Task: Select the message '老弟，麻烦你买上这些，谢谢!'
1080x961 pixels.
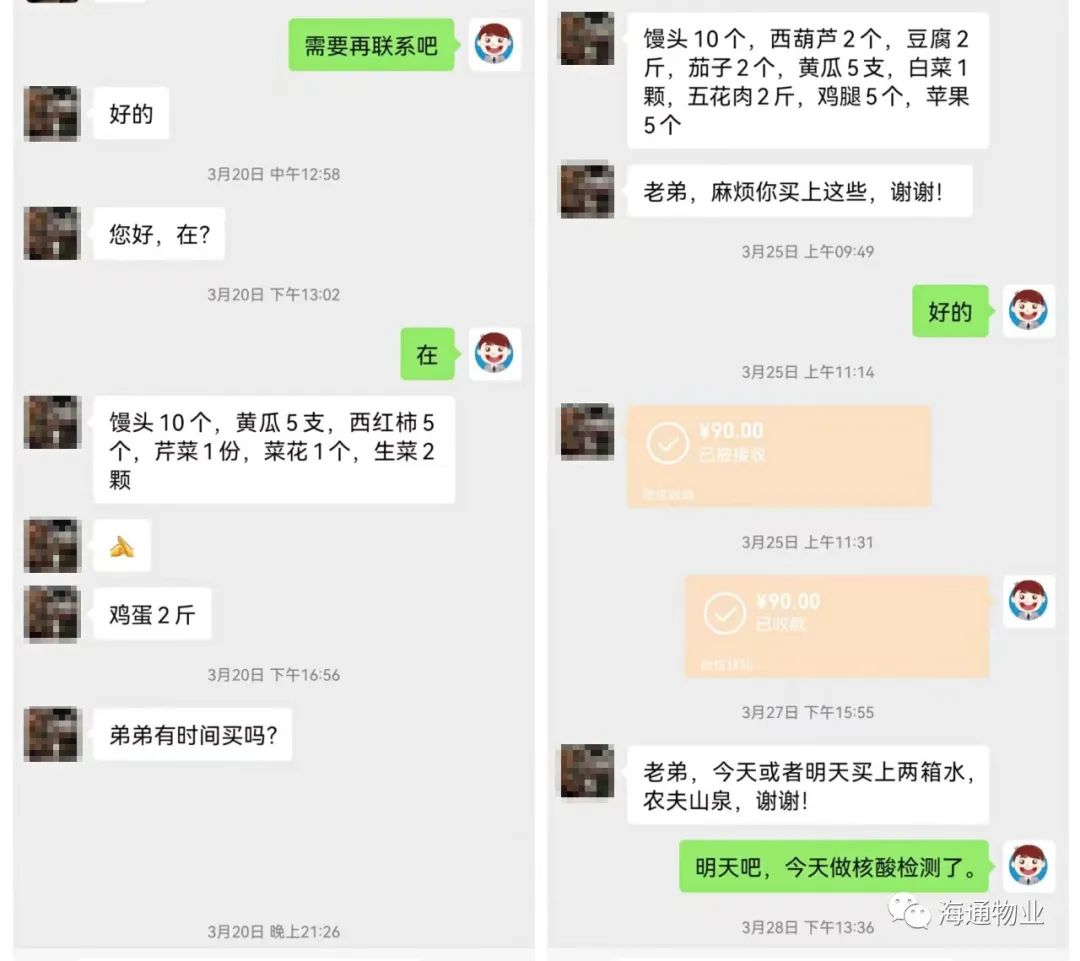Action: pyautogui.click(x=800, y=191)
